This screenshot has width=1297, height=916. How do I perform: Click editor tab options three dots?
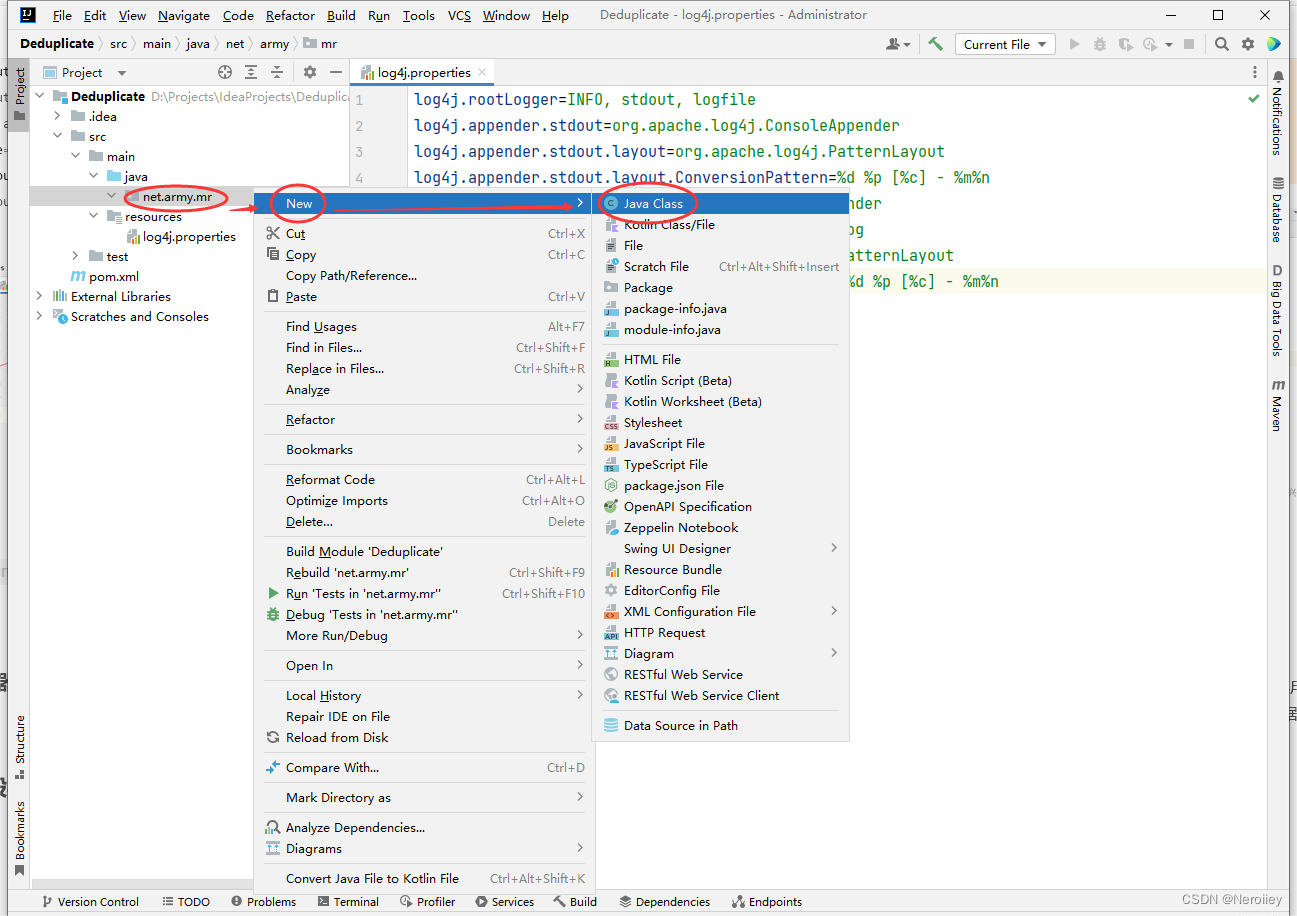pyautogui.click(x=1255, y=72)
